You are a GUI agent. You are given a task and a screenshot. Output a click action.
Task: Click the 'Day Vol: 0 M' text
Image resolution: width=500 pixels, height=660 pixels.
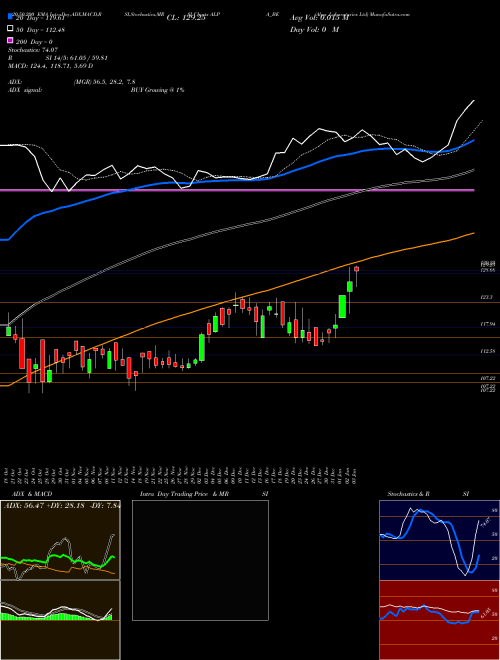point(314,29)
